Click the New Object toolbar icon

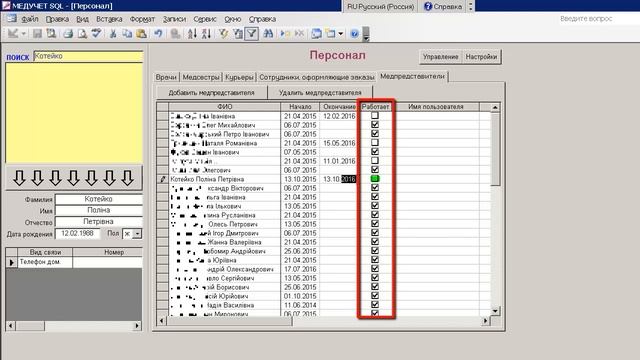(330, 33)
